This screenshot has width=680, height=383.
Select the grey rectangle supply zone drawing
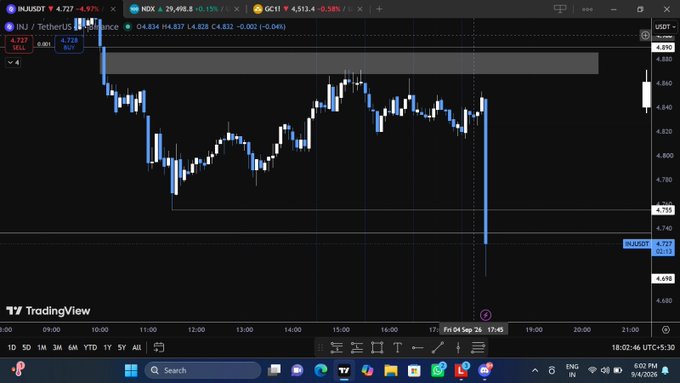click(350, 63)
